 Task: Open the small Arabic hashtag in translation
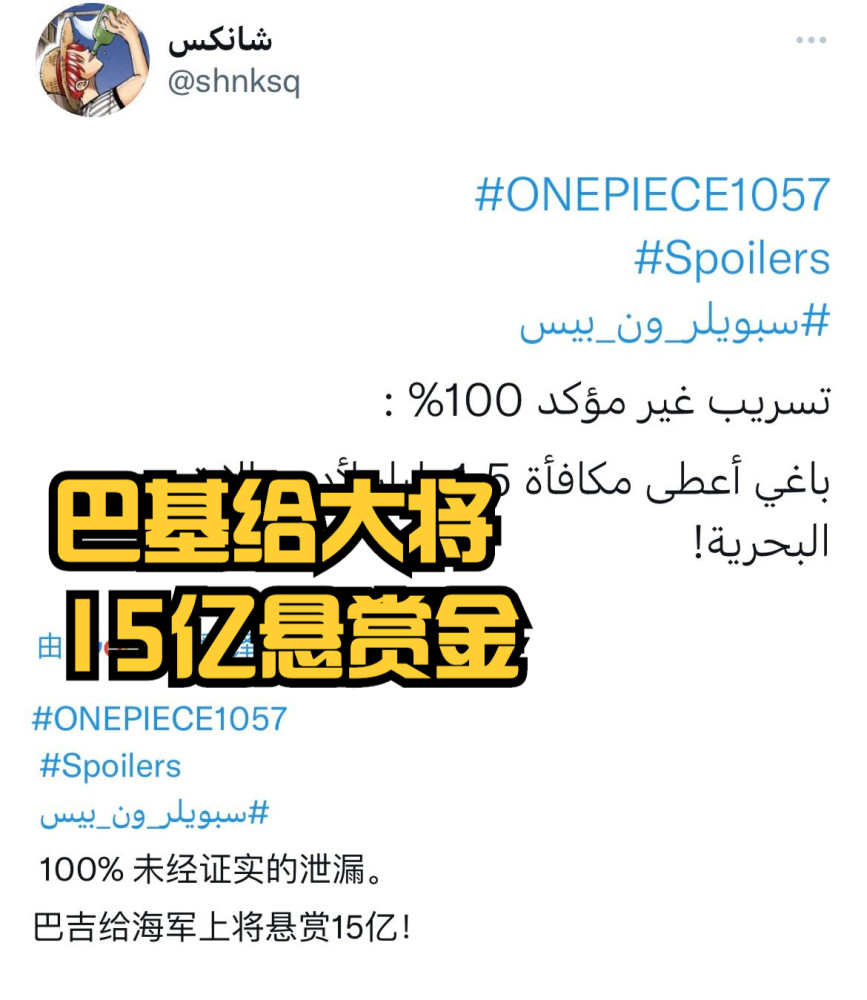click(x=154, y=814)
